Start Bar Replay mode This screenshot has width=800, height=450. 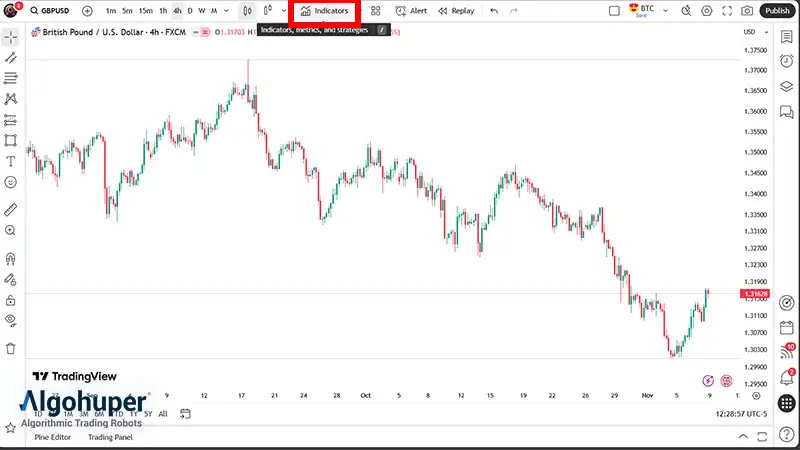(455, 11)
